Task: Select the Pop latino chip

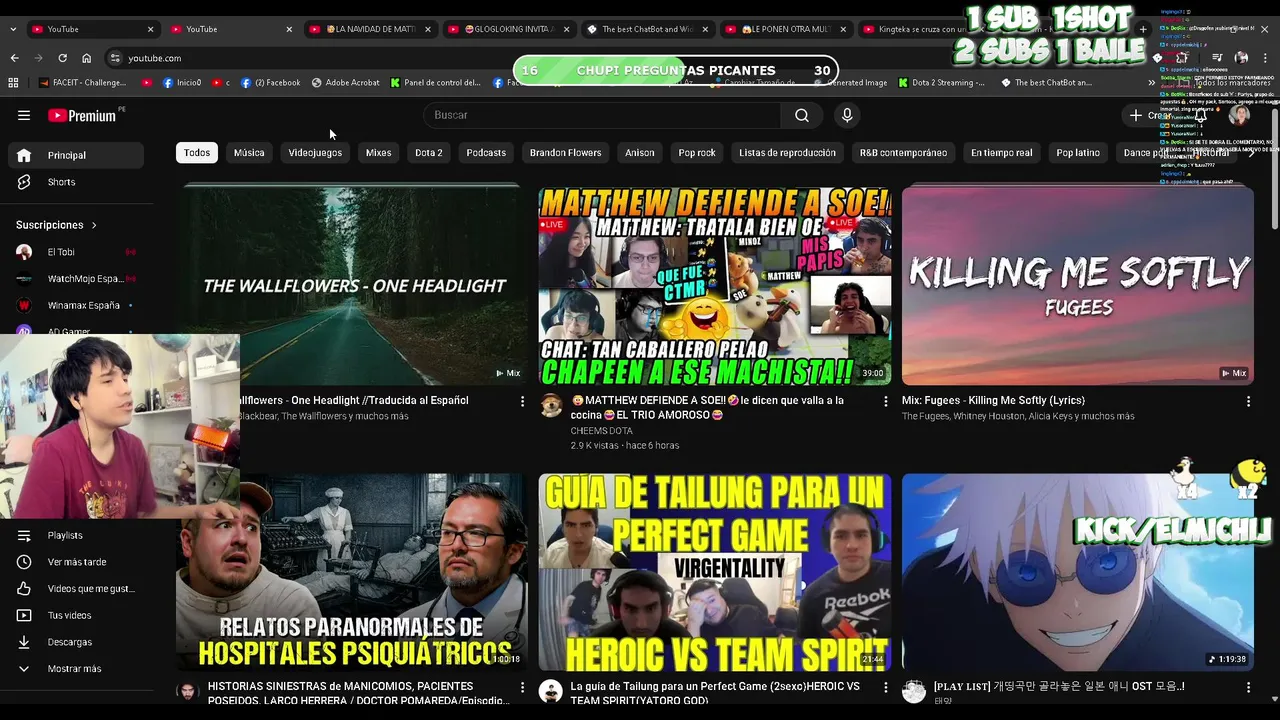Action: point(1078,153)
